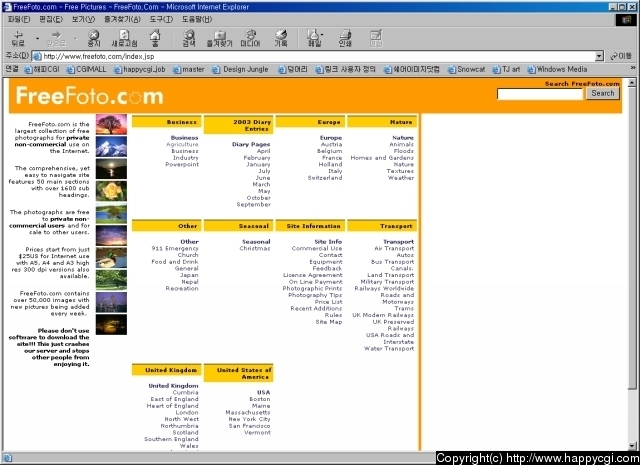Open the Favorites menu
Screen dimensions: 640x465
(x=122, y=19)
